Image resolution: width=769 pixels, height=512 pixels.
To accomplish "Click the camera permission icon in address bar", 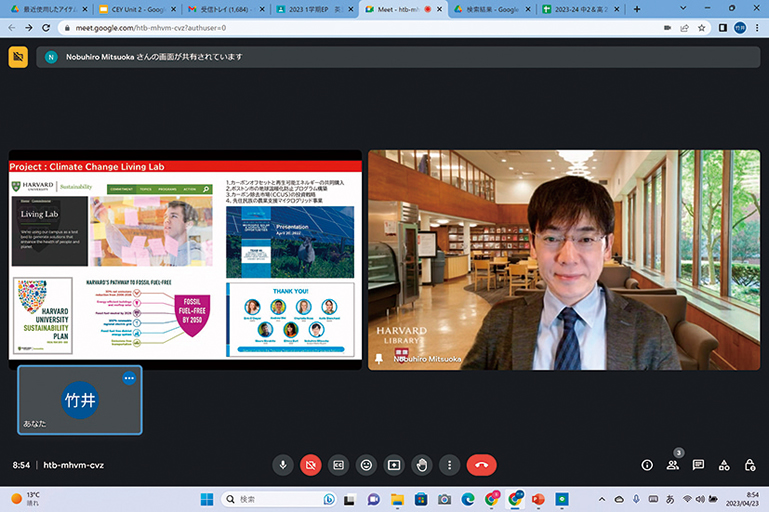I will pos(667,28).
